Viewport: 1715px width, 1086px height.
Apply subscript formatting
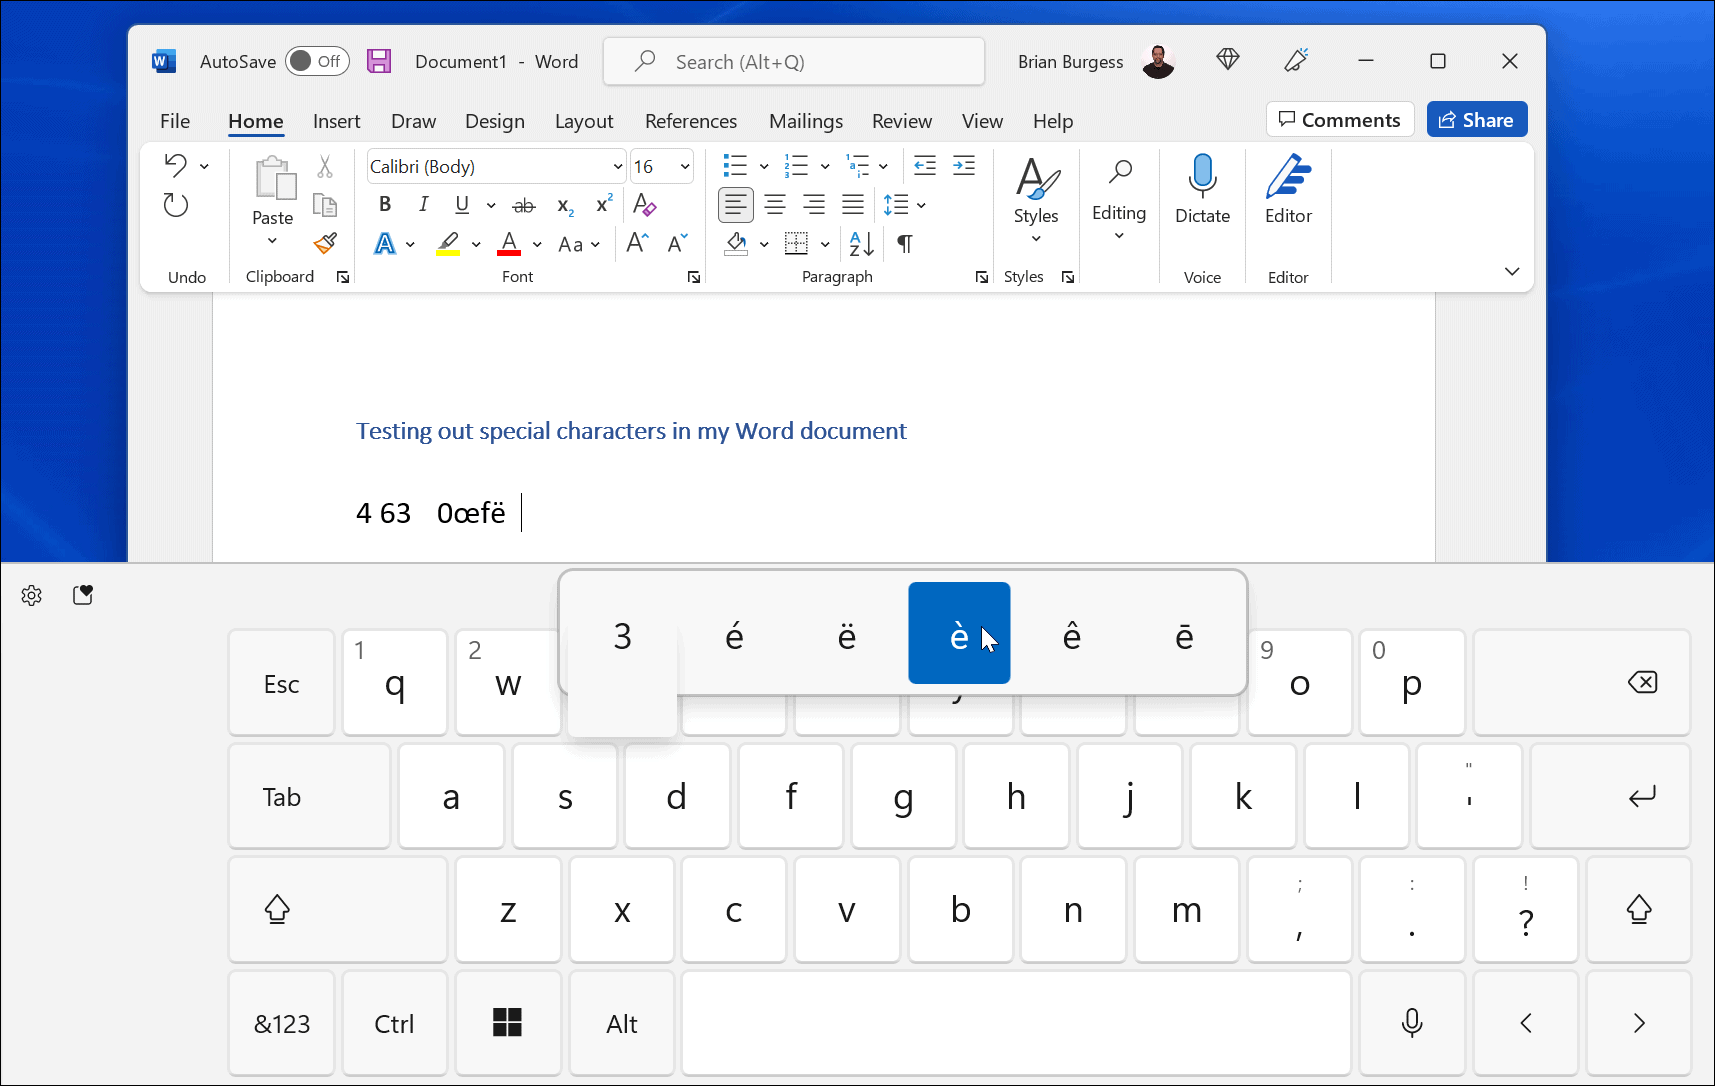pos(563,205)
